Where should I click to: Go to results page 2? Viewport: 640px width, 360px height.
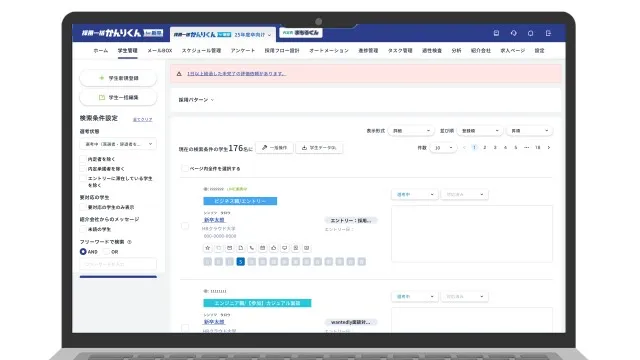point(484,147)
